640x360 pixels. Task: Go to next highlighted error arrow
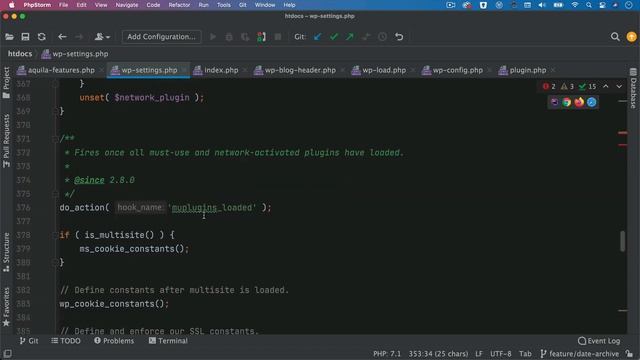(x=619, y=87)
